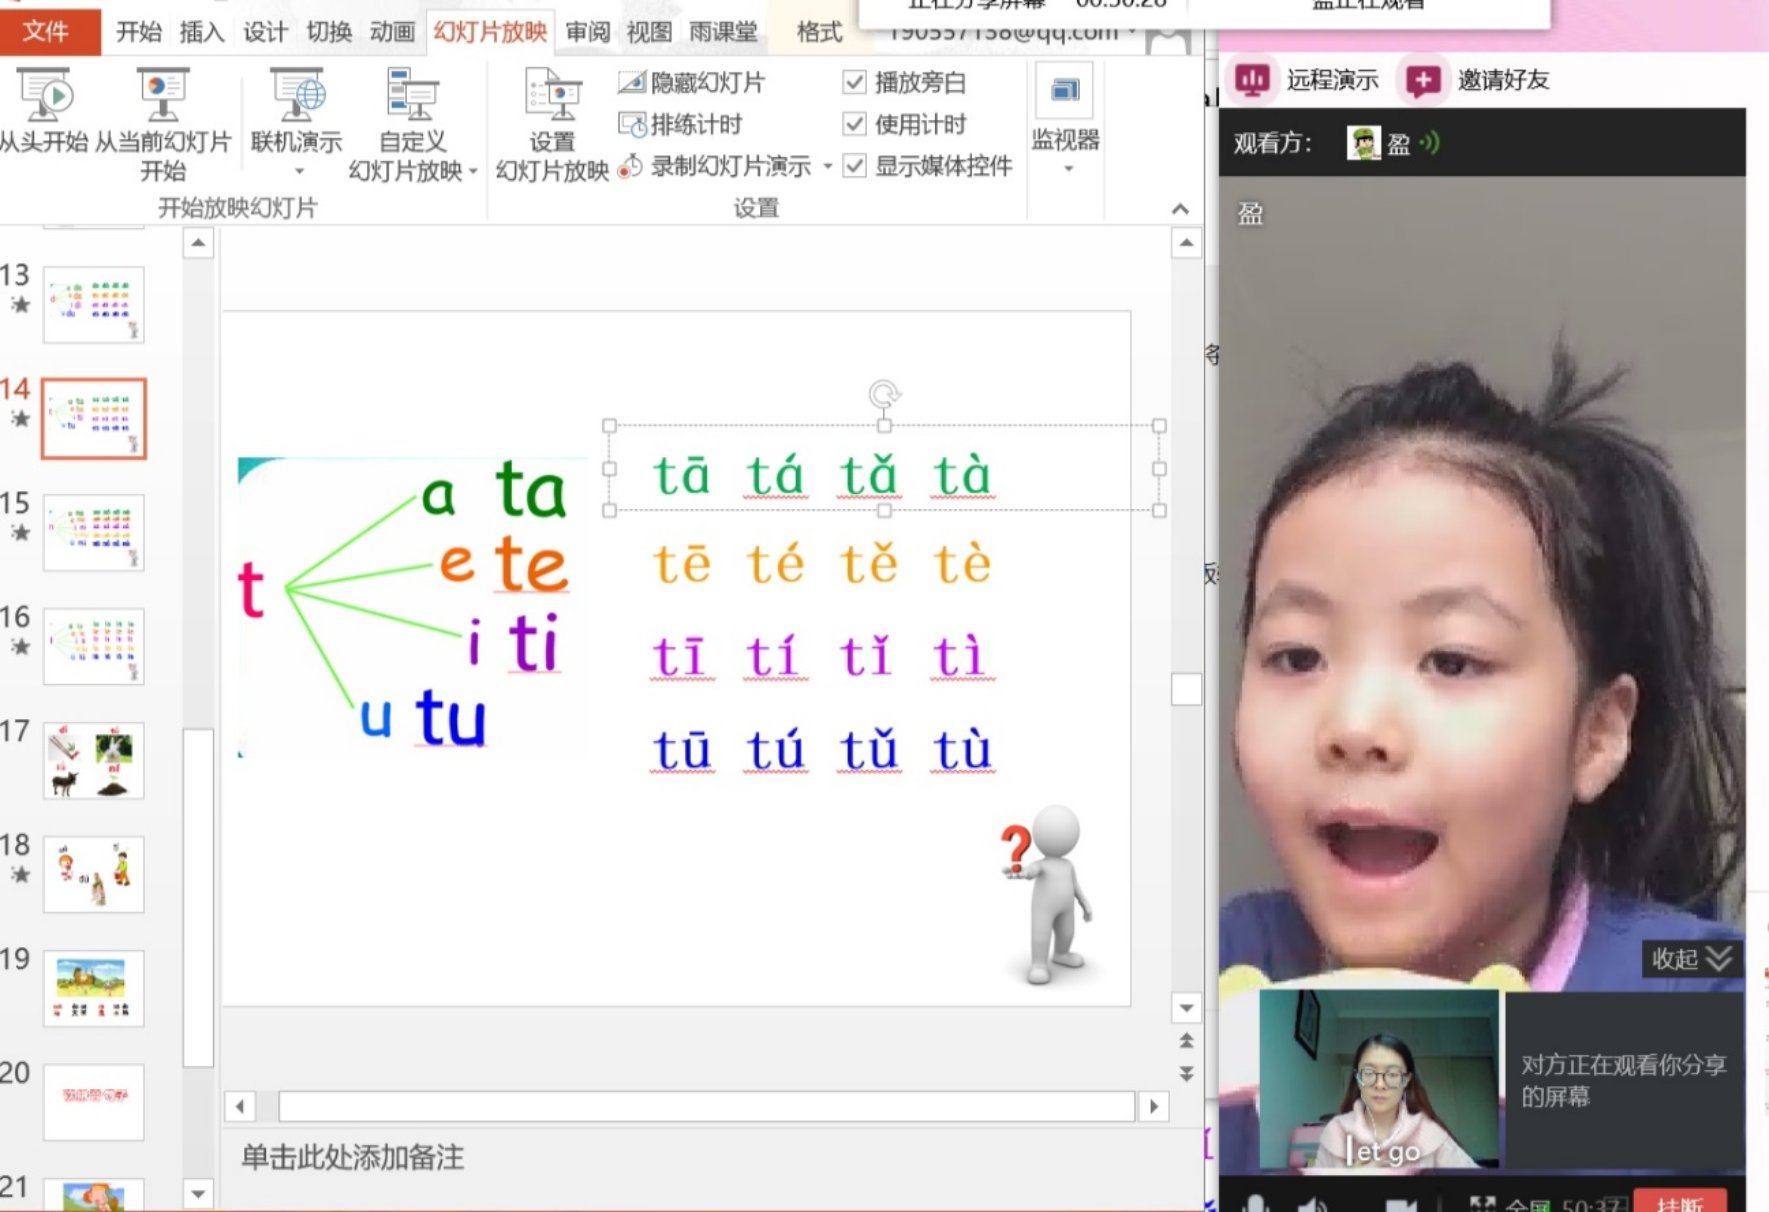The image size is (1769, 1212).
Task: Disable 显示媒体控件 checkbox
Action: click(854, 166)
